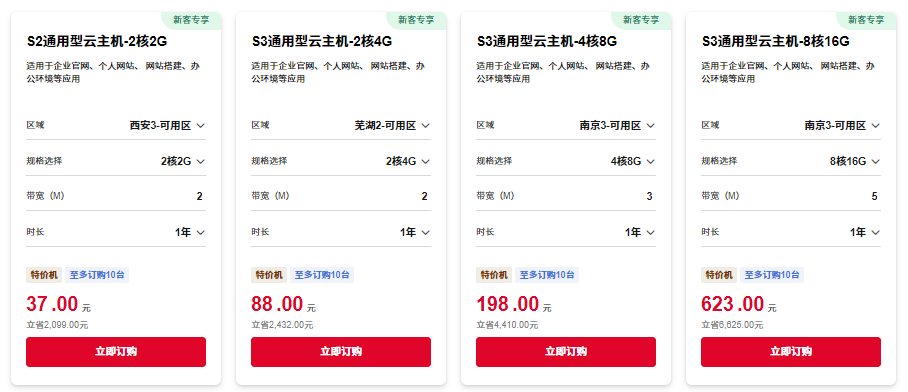Order the 198.00元 S3 4核8G host
The height and width of the screenshot is (392, 908).
pyautogui.click(x=566, y=352)
